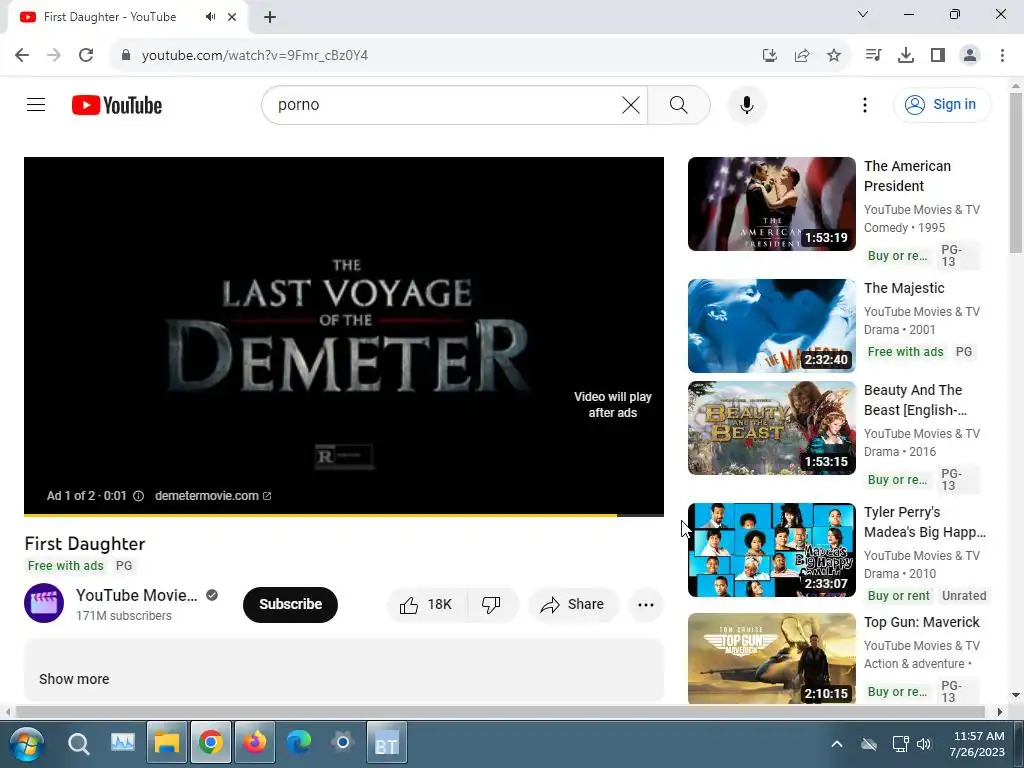Click the horizontal page scrollbar
Screen dimensions: 1024x768
point(500,711)
